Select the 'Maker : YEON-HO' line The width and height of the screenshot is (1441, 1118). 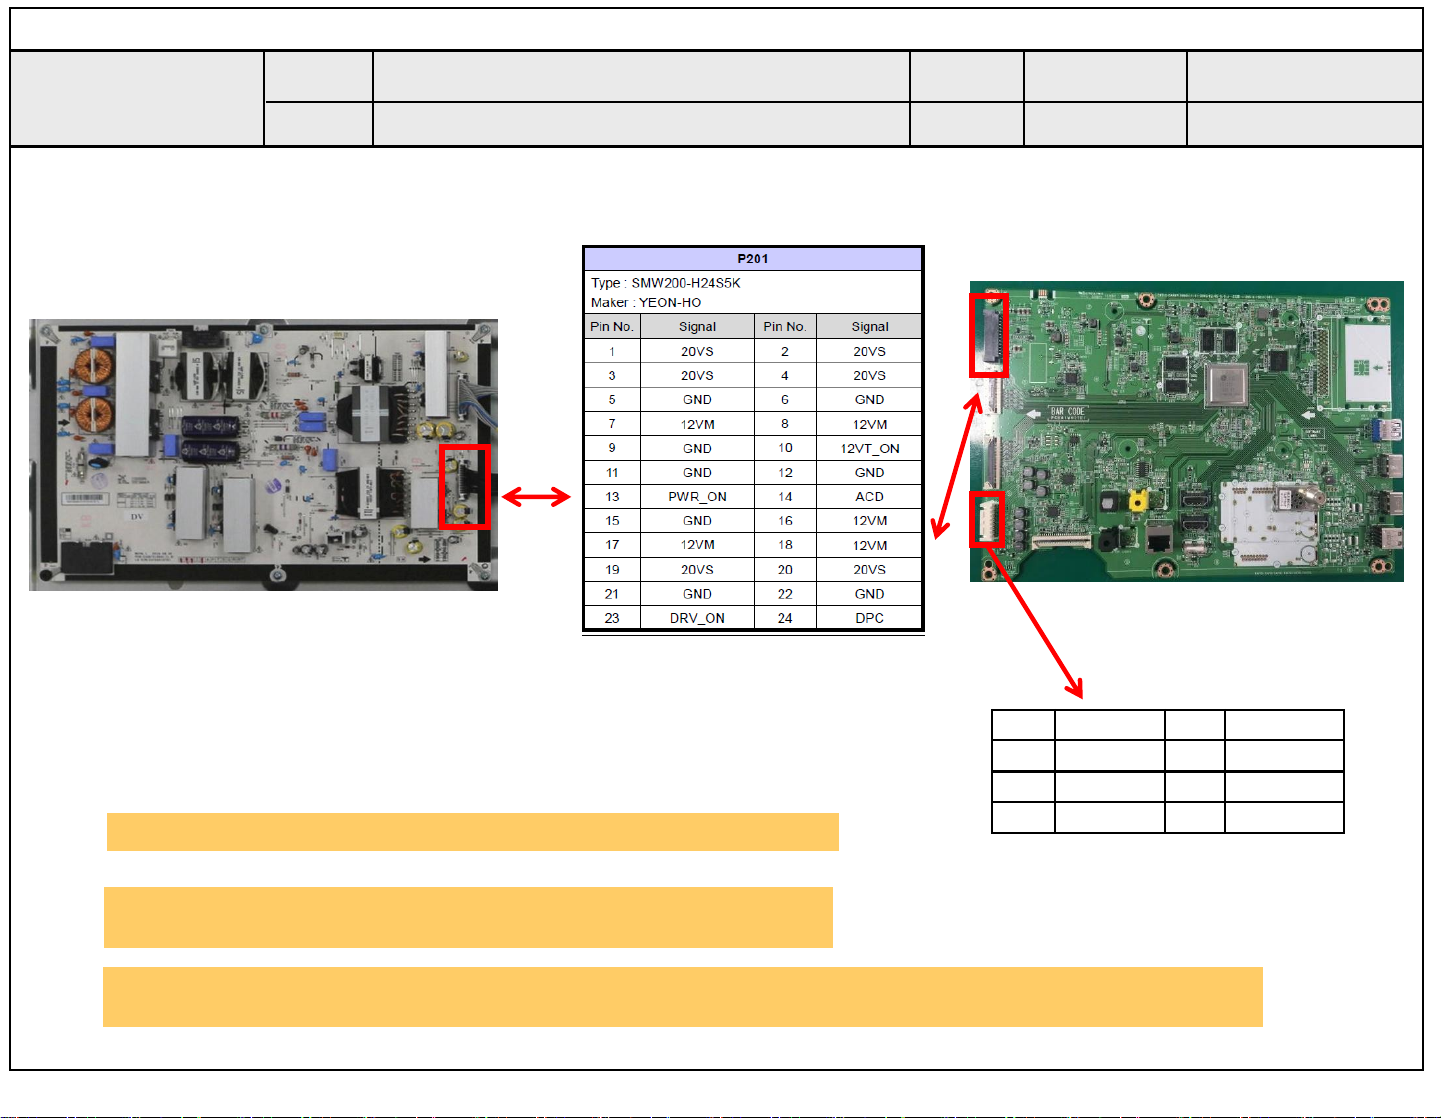click(646, 302)
